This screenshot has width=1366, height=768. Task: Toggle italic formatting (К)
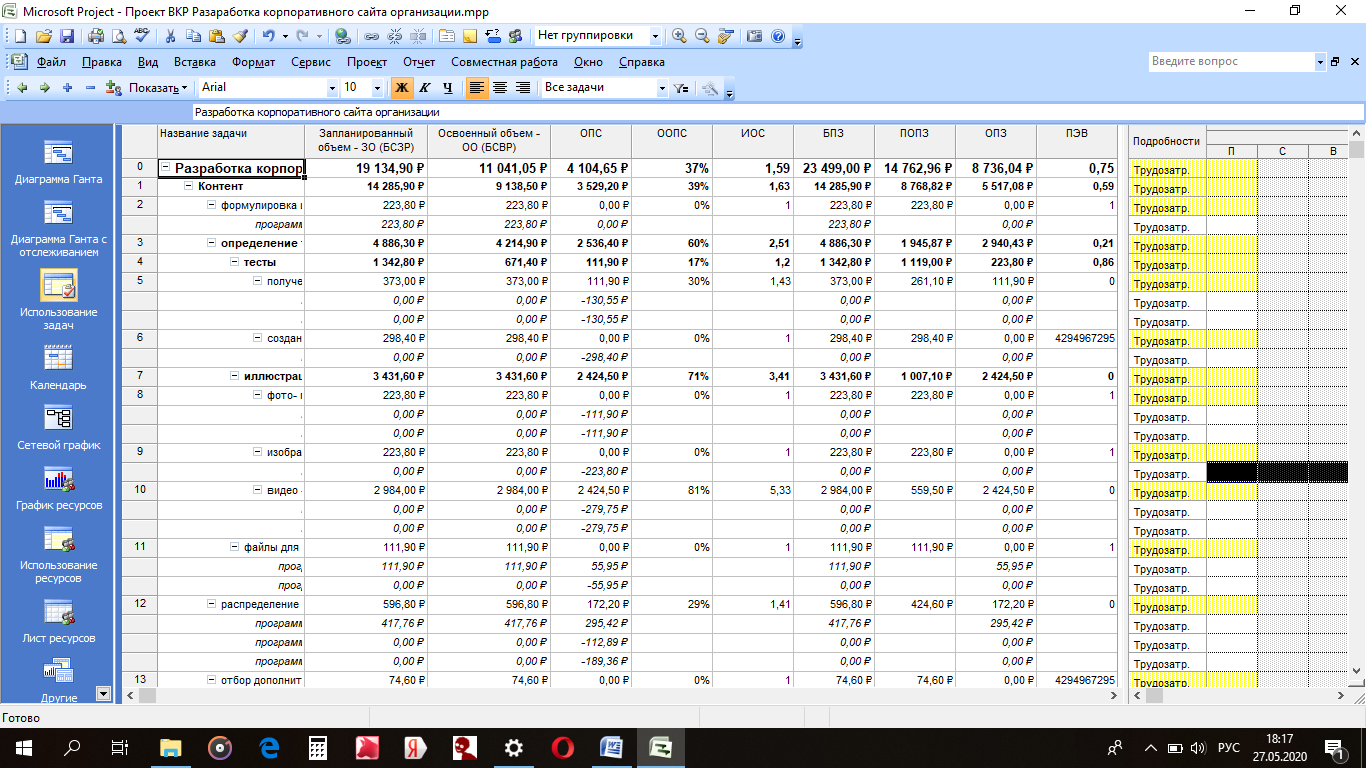(x=425, y=88)
